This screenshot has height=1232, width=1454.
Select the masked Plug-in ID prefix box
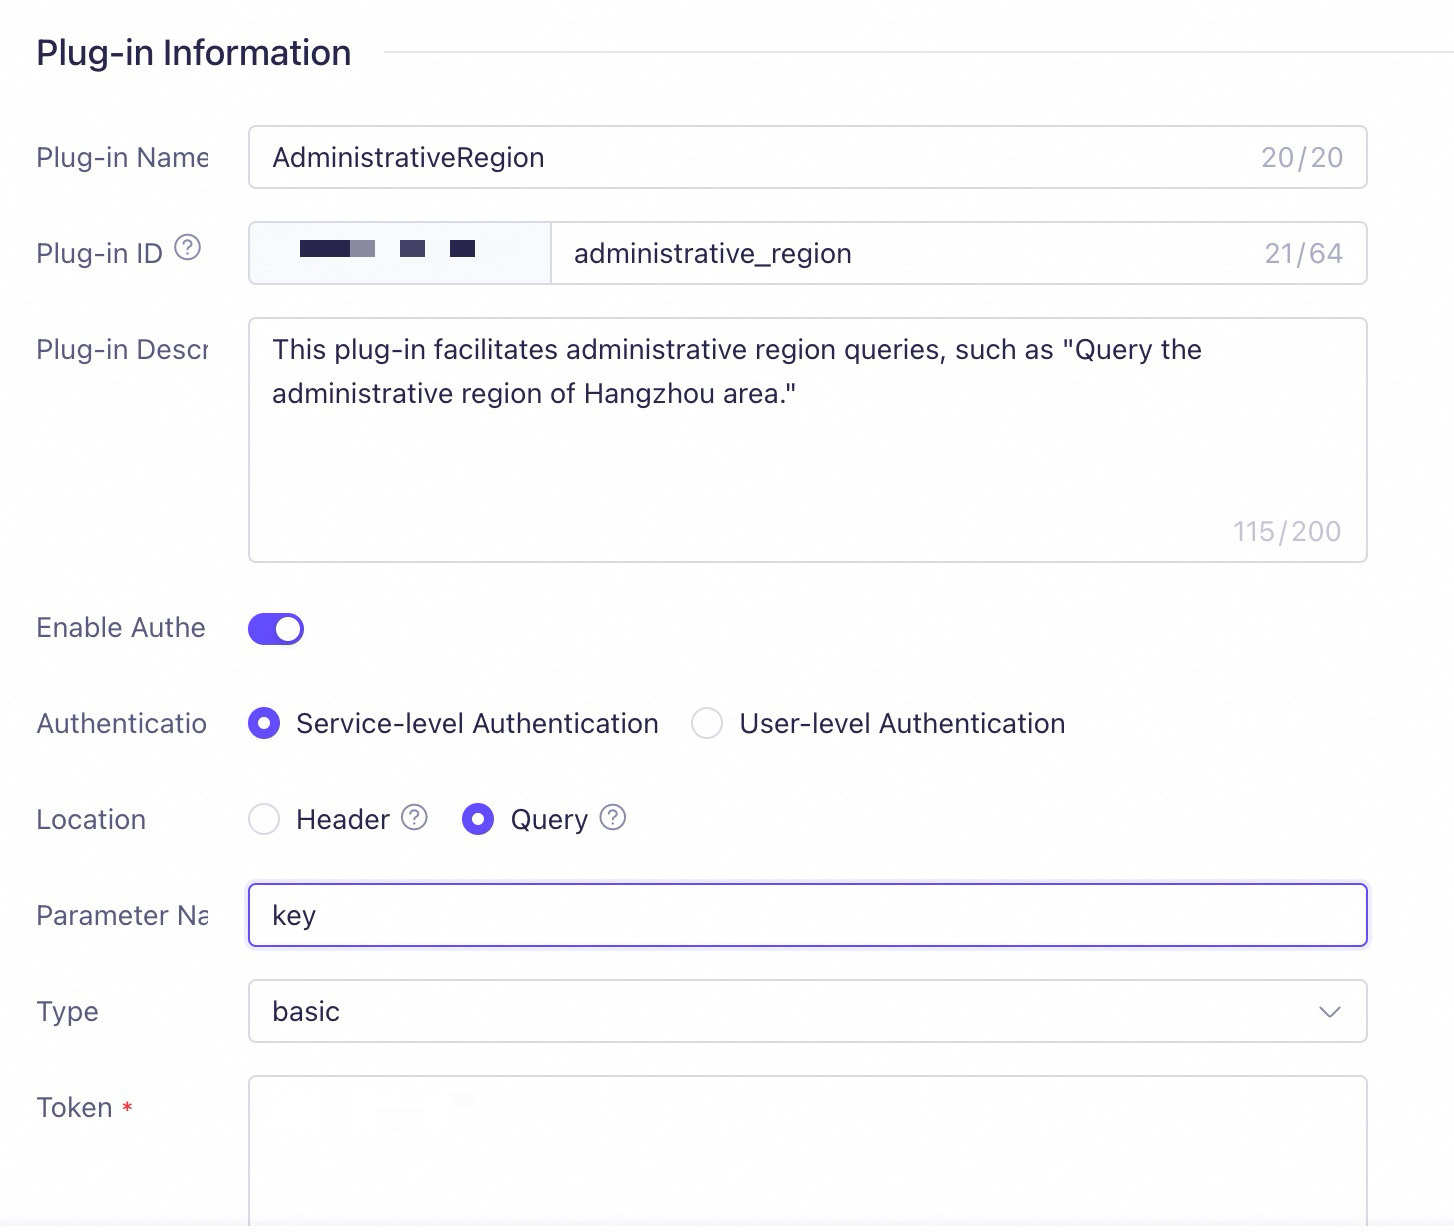(400, 253)
